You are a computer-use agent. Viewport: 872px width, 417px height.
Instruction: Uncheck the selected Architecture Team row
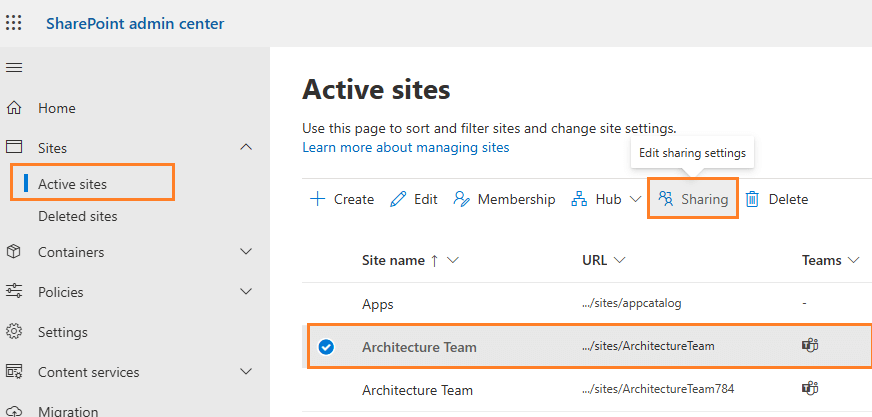pyautogui.click(x=326, y=347)
